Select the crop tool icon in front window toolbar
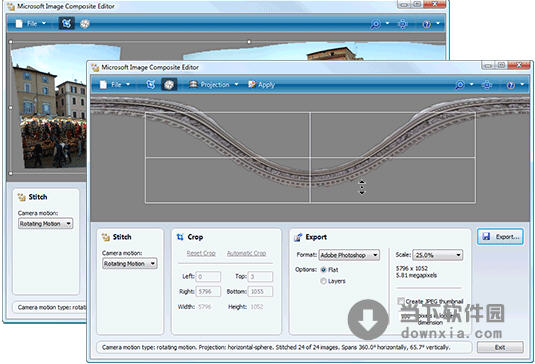535x364 pixels. (150, 84)
